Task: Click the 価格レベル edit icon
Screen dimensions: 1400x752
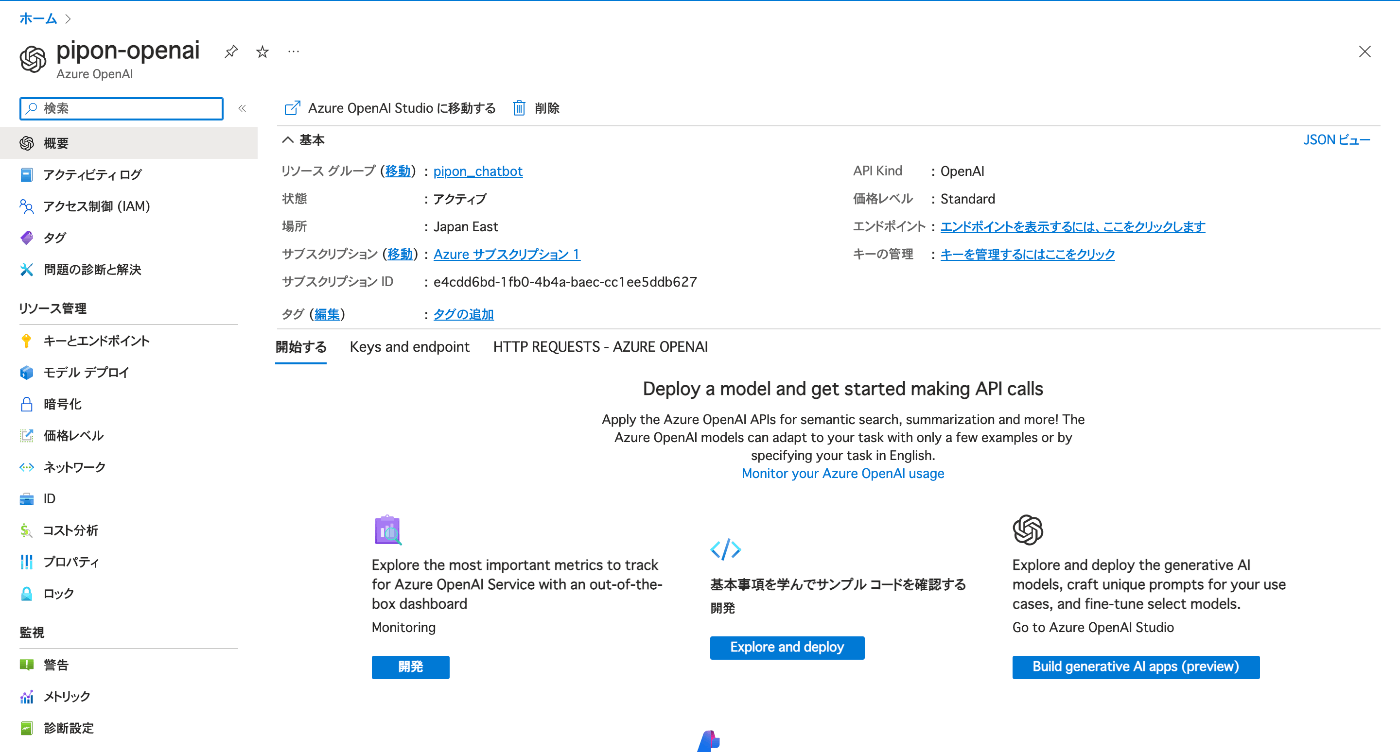Action: pos(27,436)
